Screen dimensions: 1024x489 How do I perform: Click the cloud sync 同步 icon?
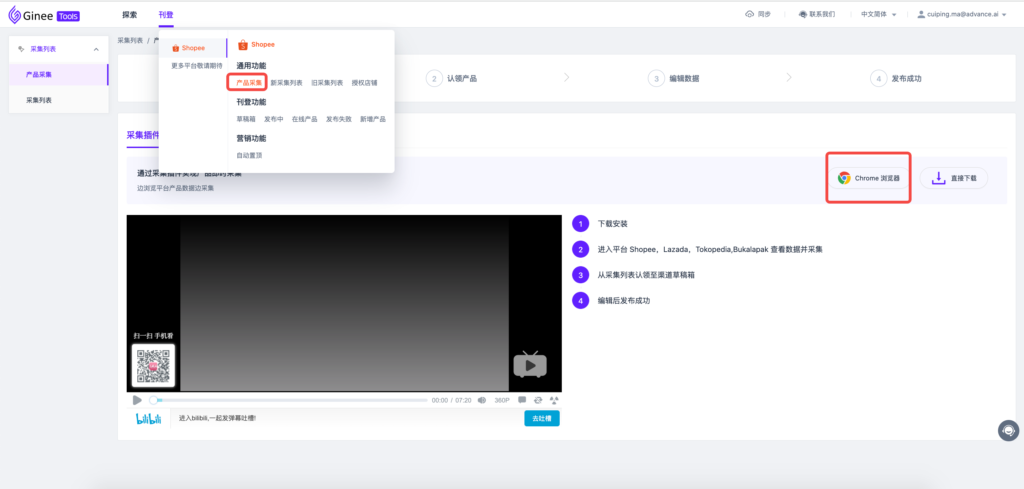click(751, 15)
